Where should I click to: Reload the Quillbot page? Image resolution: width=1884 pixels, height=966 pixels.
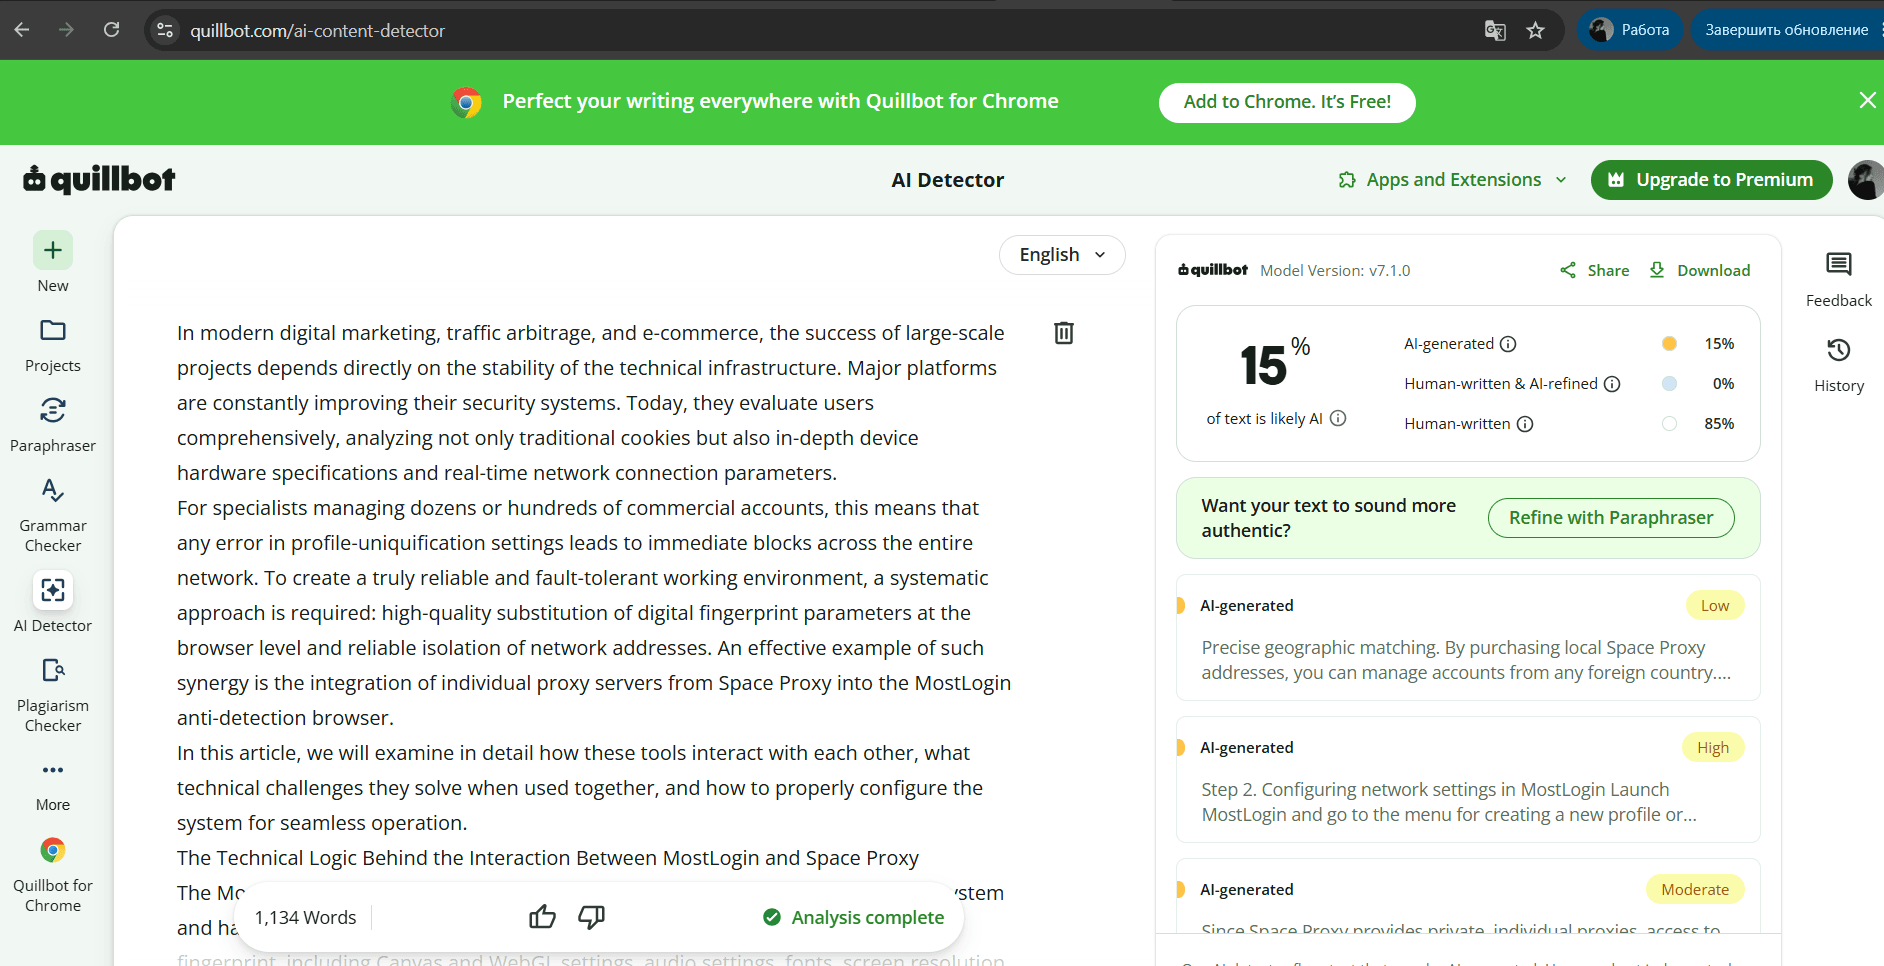[111, 30]
